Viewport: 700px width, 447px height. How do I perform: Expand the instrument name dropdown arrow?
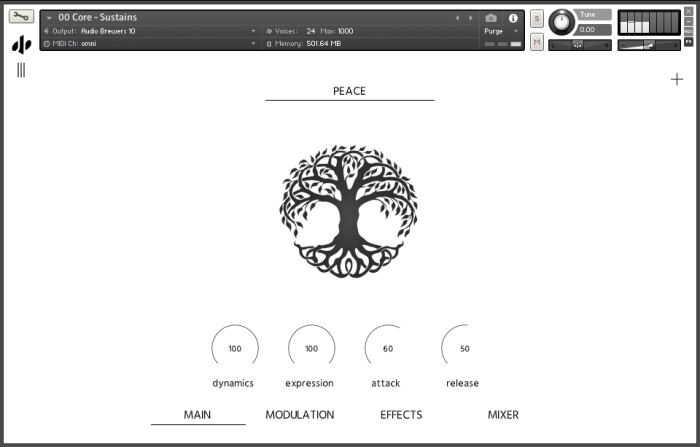[x=49, y=18]
